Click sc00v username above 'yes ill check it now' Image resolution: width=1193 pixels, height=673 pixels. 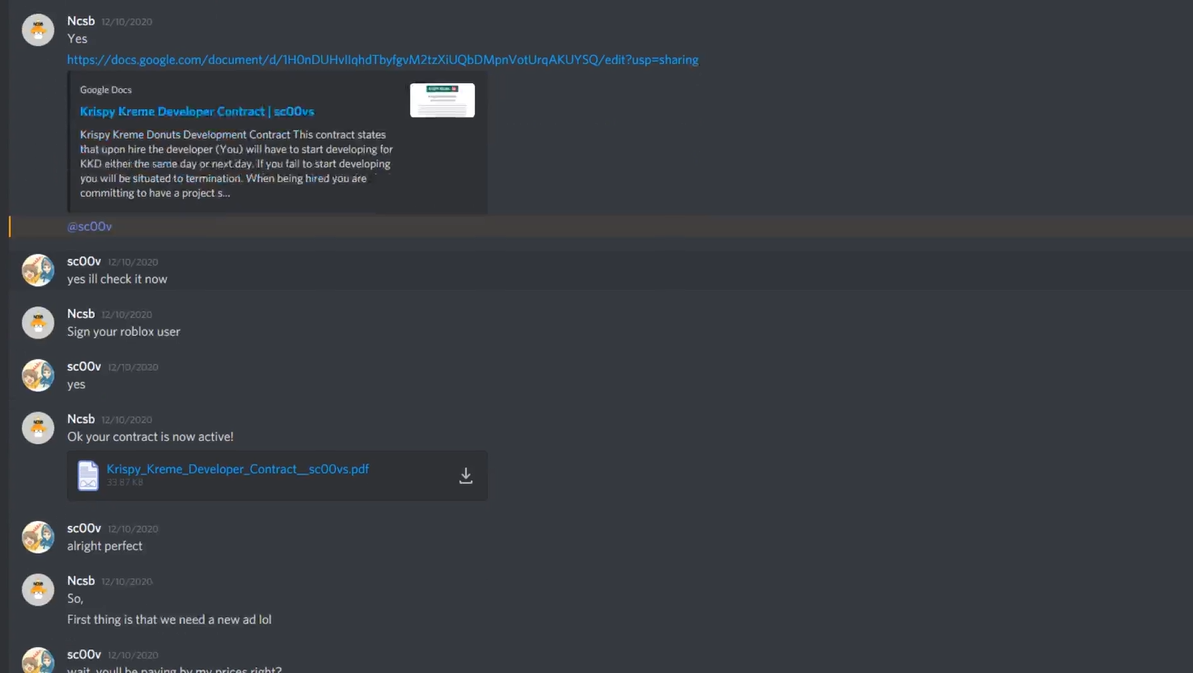(84, 262)
